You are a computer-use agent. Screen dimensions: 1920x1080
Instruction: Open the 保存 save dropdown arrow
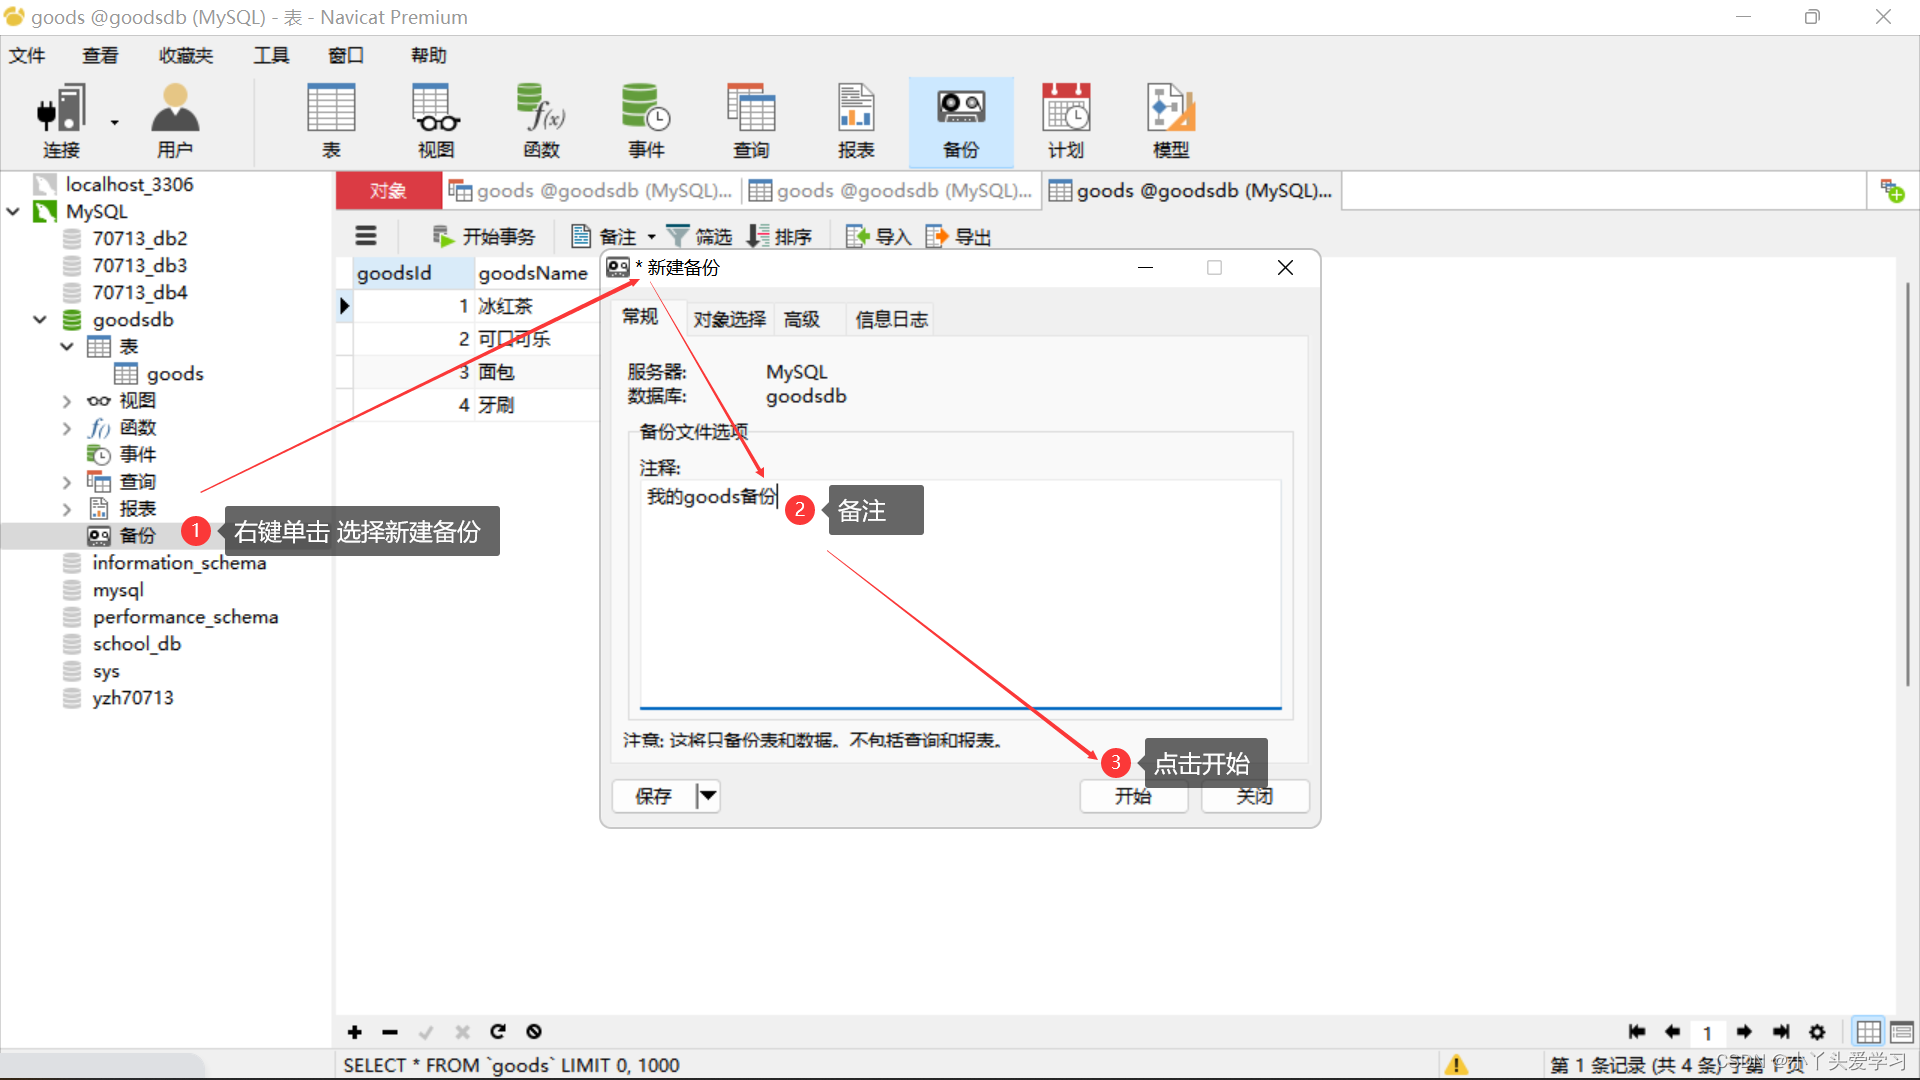pyautogui.click(x=708, y=796)
